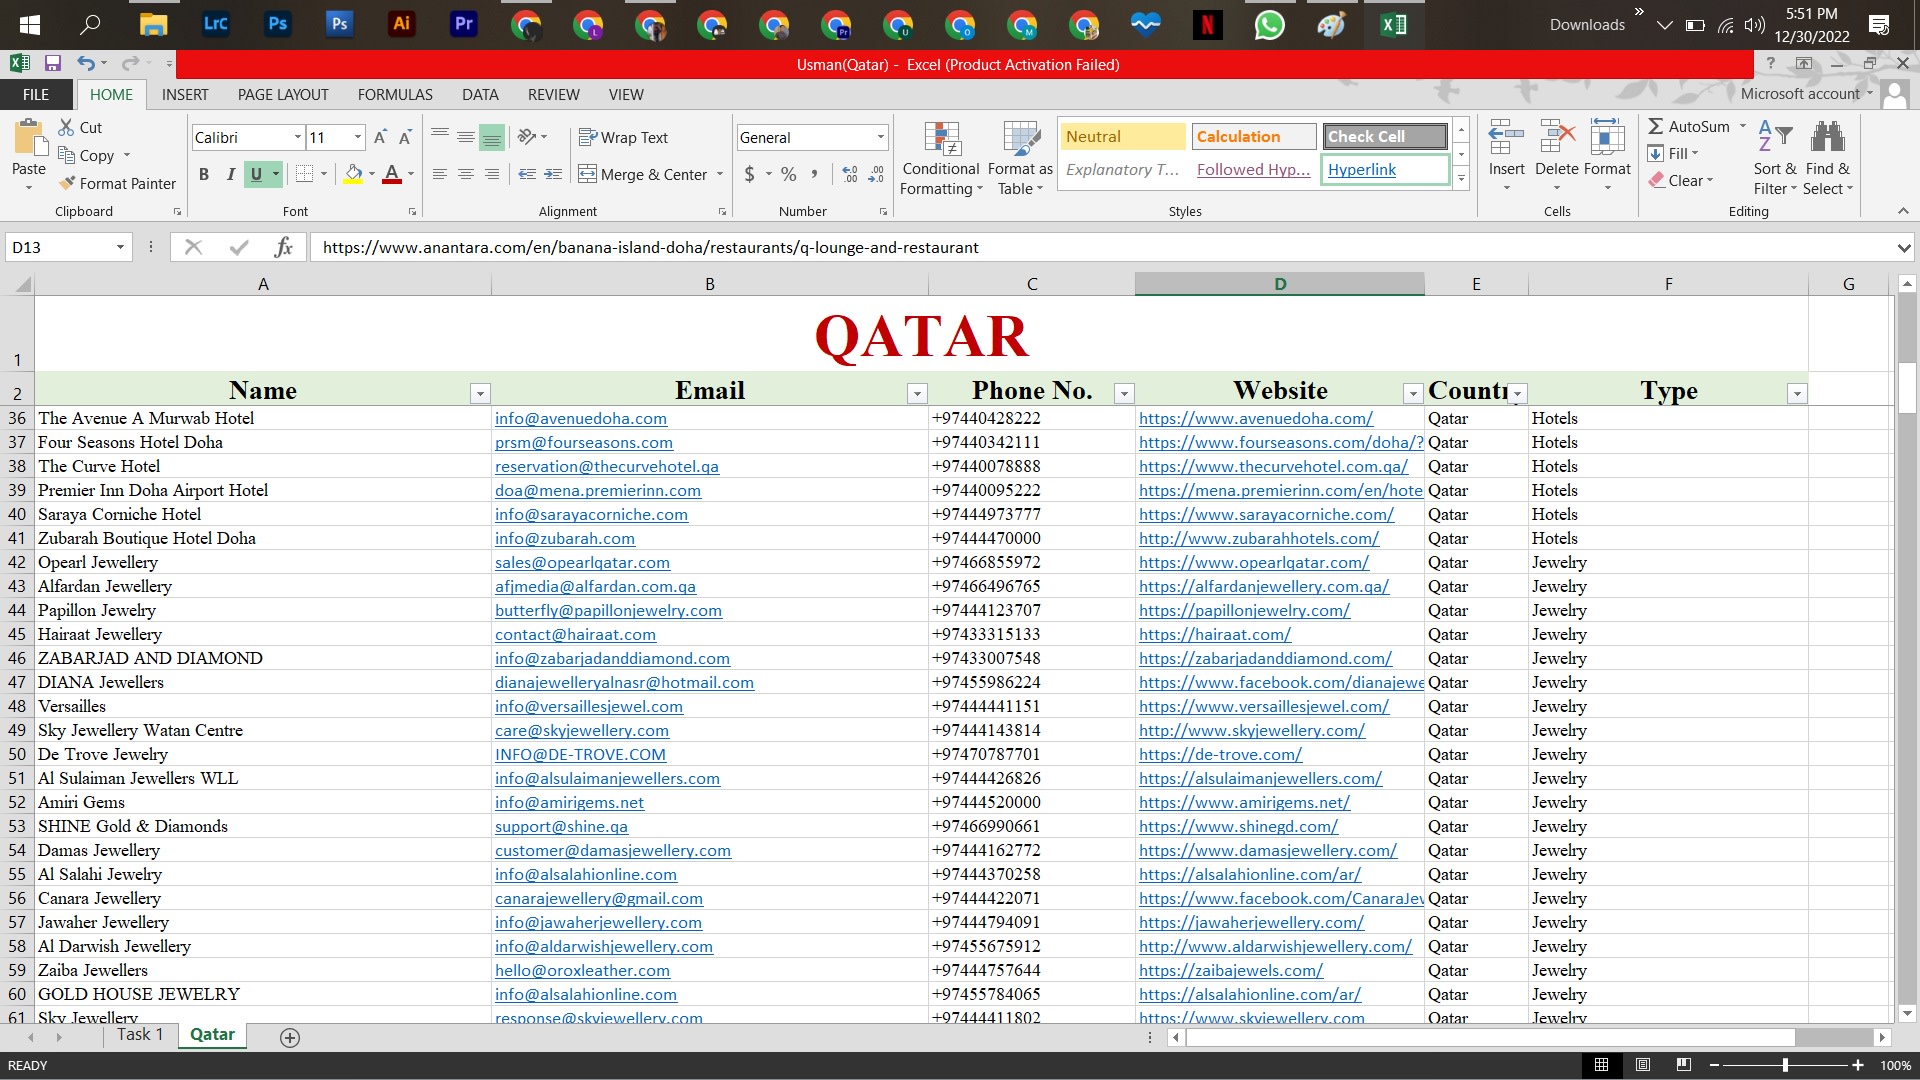Toggle italic formatting
Viewport: 1920px width, 1080px height.
pyautogui.click(x=230, y=174)
